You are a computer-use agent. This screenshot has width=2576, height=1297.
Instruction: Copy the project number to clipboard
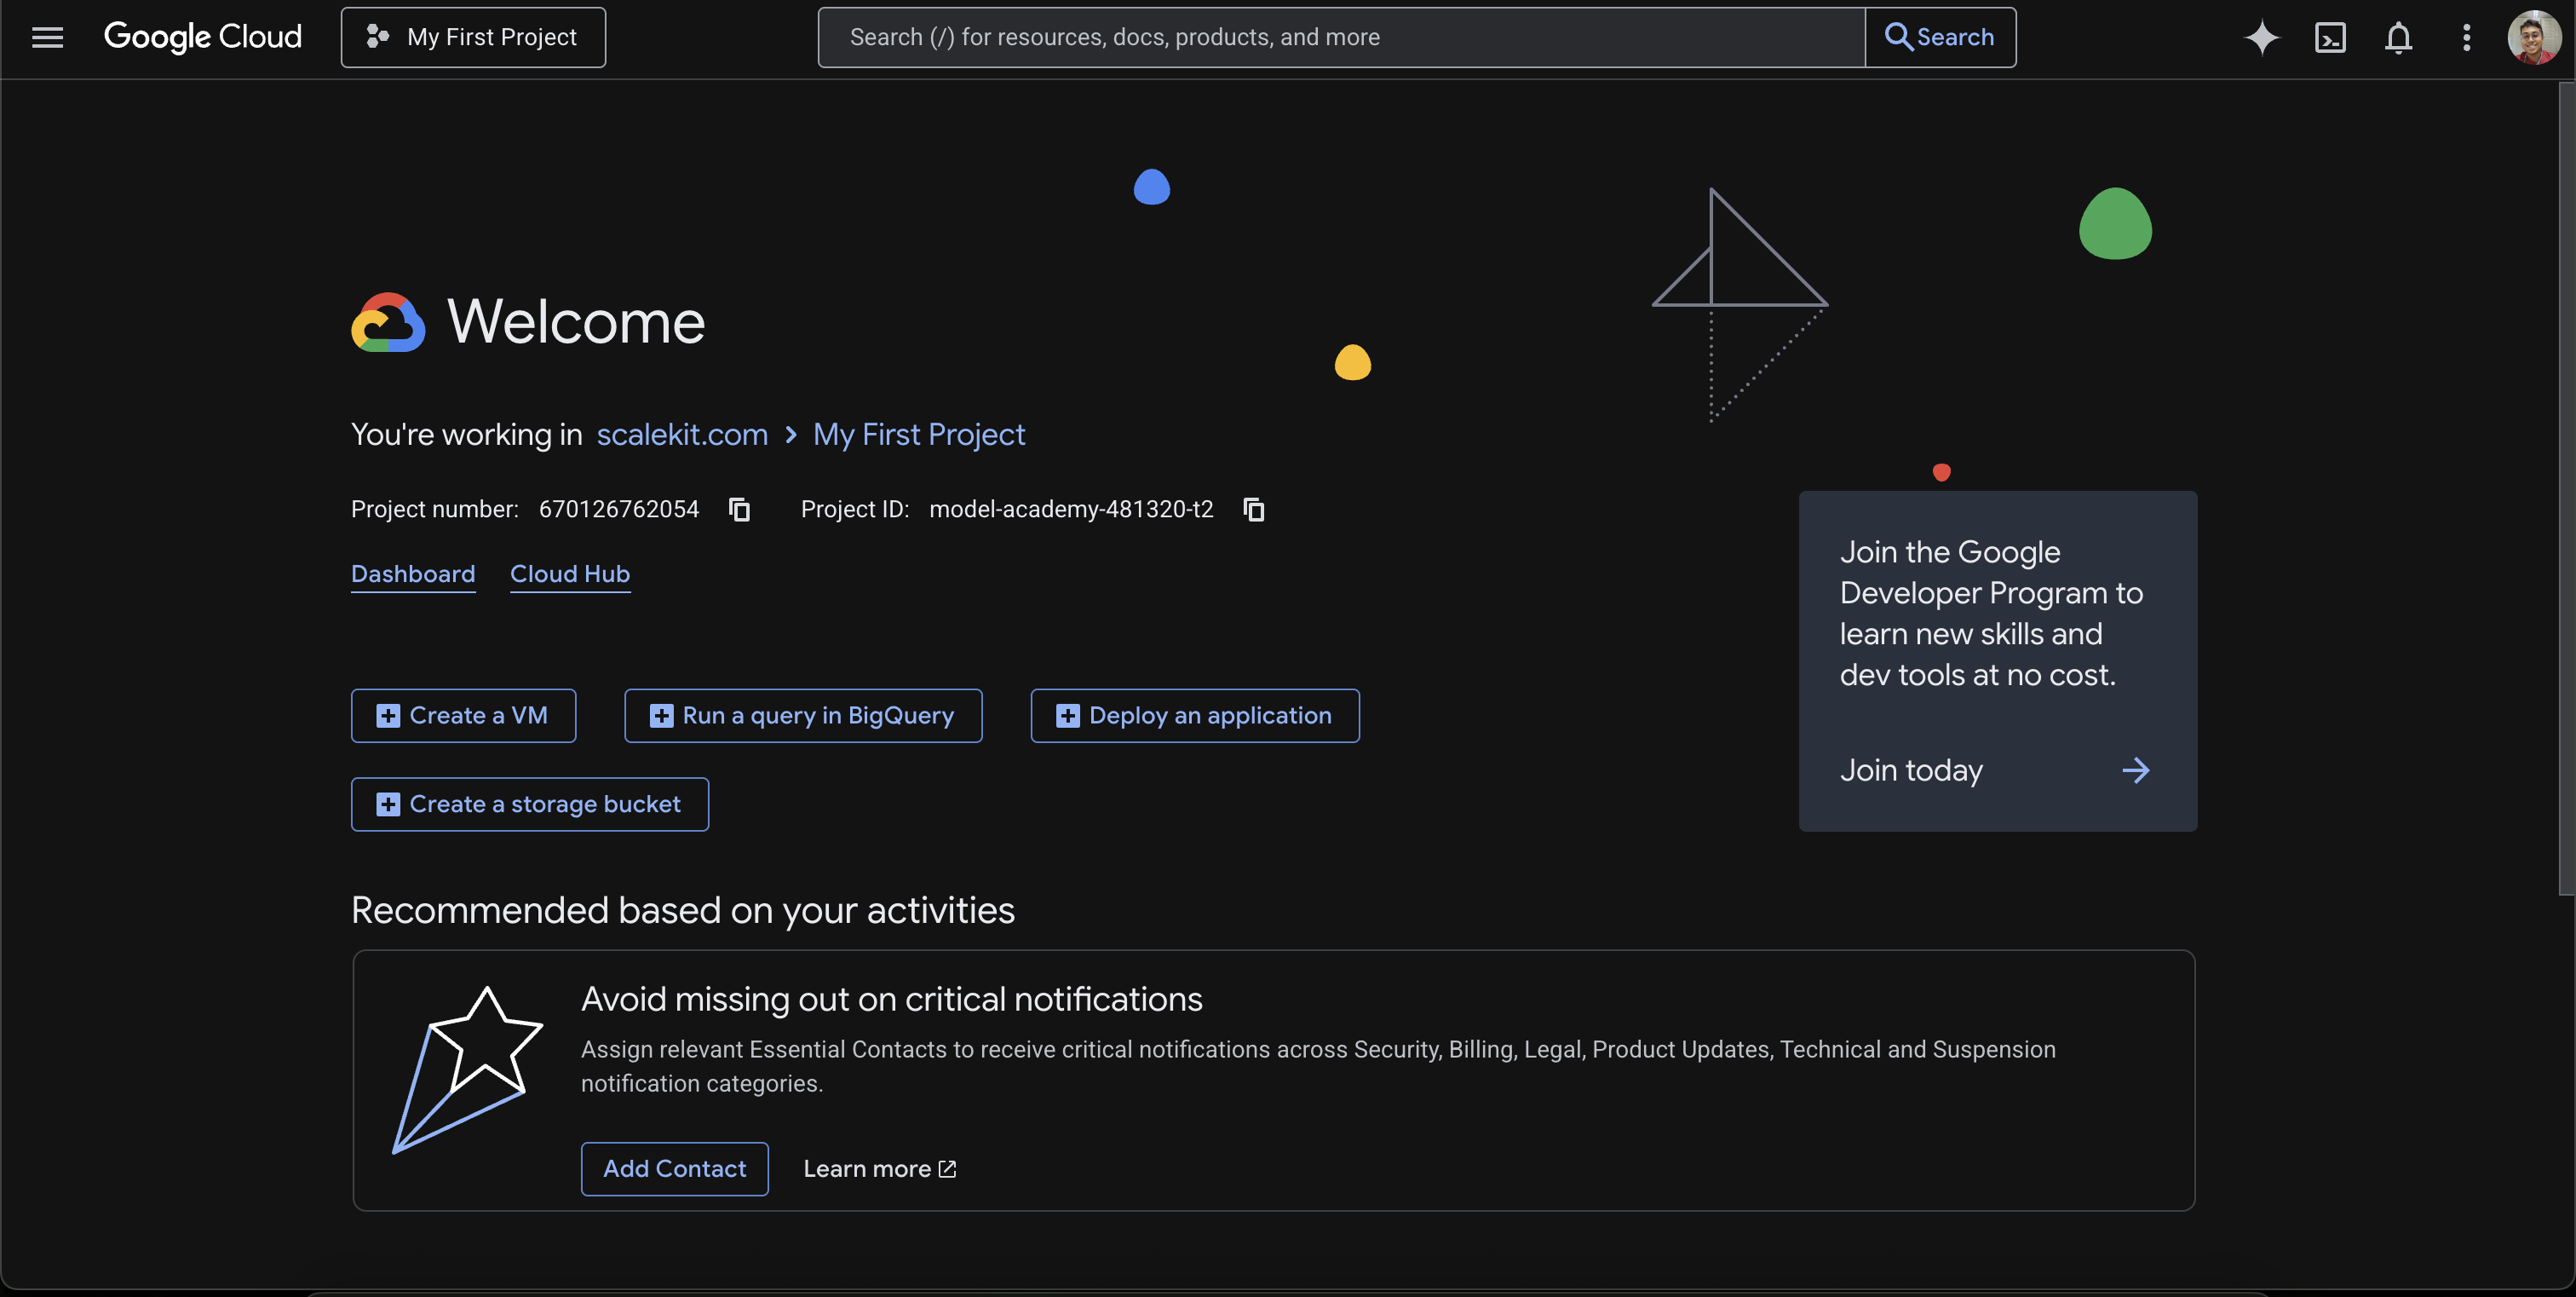pyautogui.click(x=739, y=509)
